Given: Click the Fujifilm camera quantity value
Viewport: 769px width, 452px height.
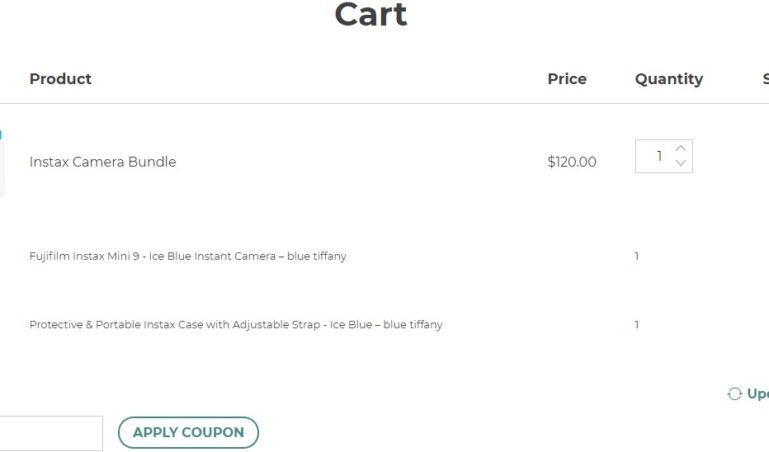Looking at the screenshot, I should click(x=636, y=256).
